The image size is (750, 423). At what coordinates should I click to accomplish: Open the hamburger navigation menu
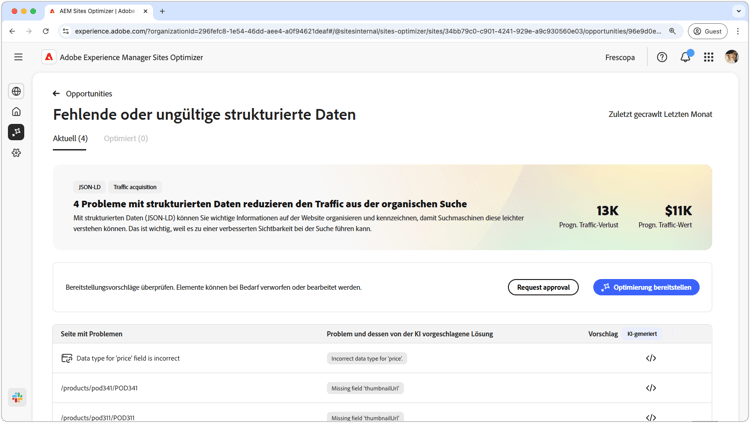point(18,57)
